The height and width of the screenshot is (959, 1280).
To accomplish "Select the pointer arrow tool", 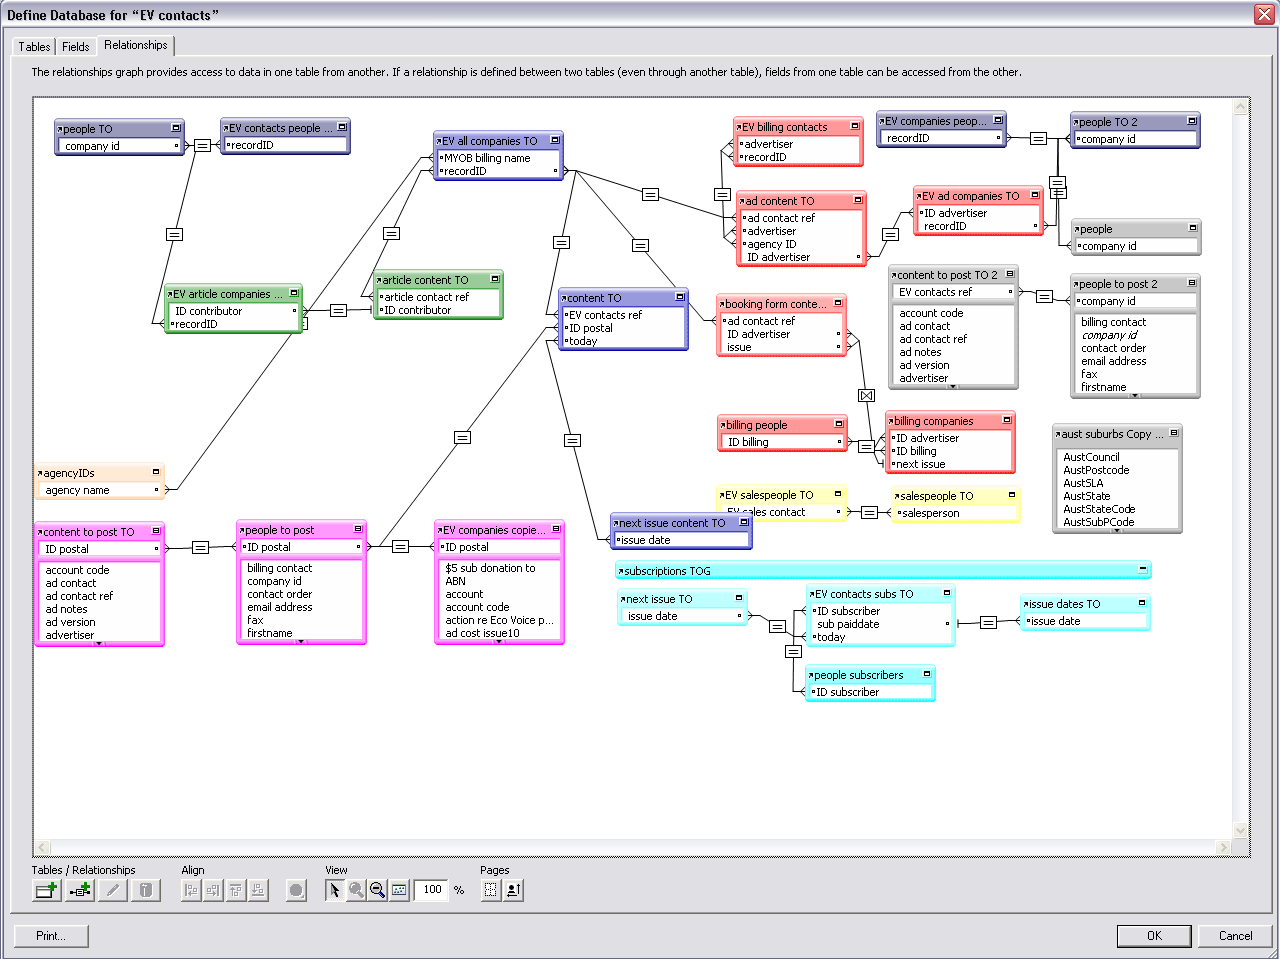I will (x=335, y=890).
